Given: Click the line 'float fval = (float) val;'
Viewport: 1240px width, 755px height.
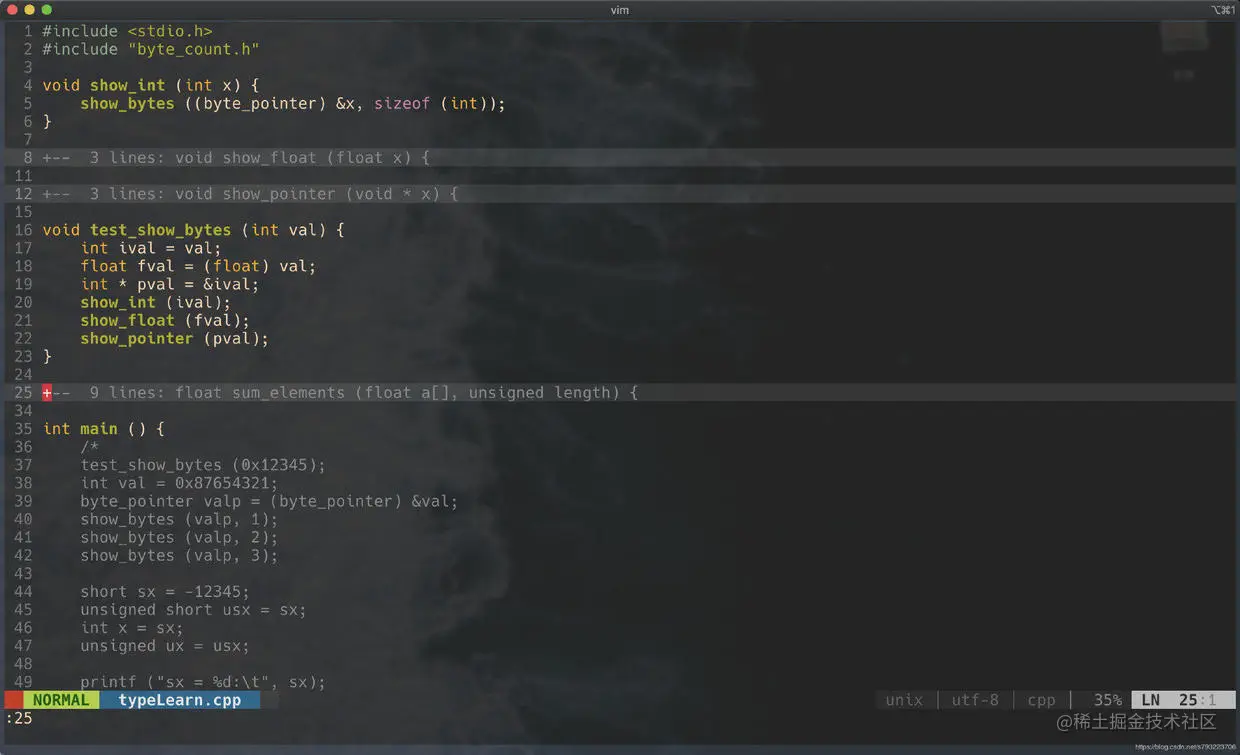Looking at the screenshot, I should point(198,265).
